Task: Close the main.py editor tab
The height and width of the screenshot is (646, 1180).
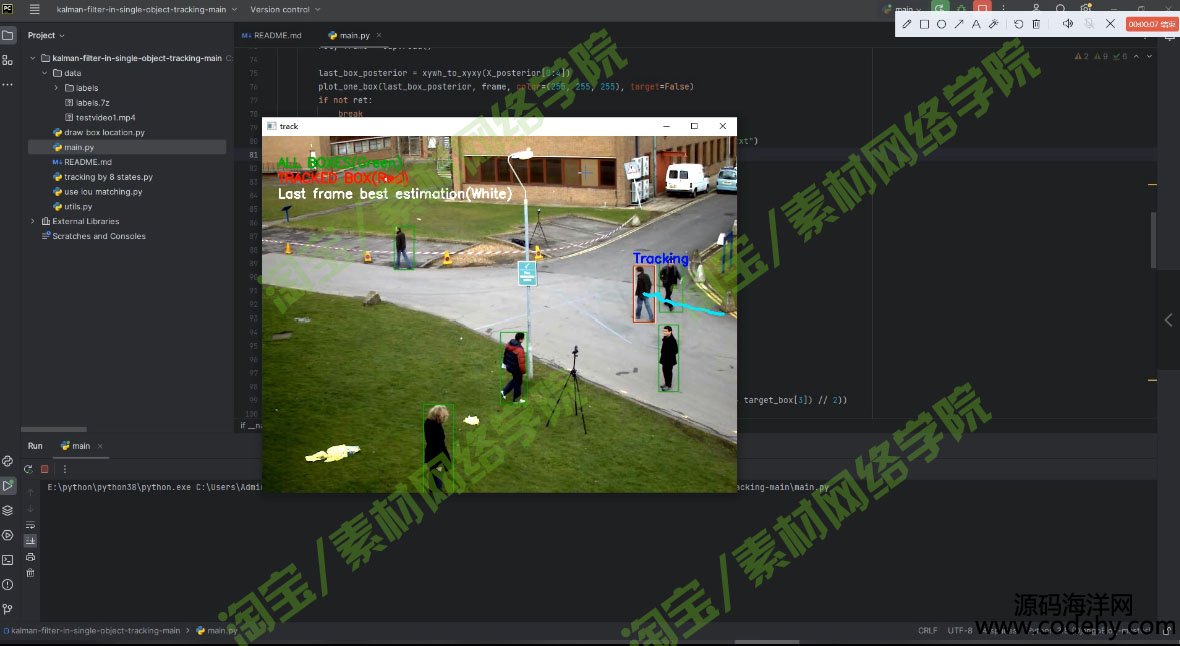Action: pos(379,35)
